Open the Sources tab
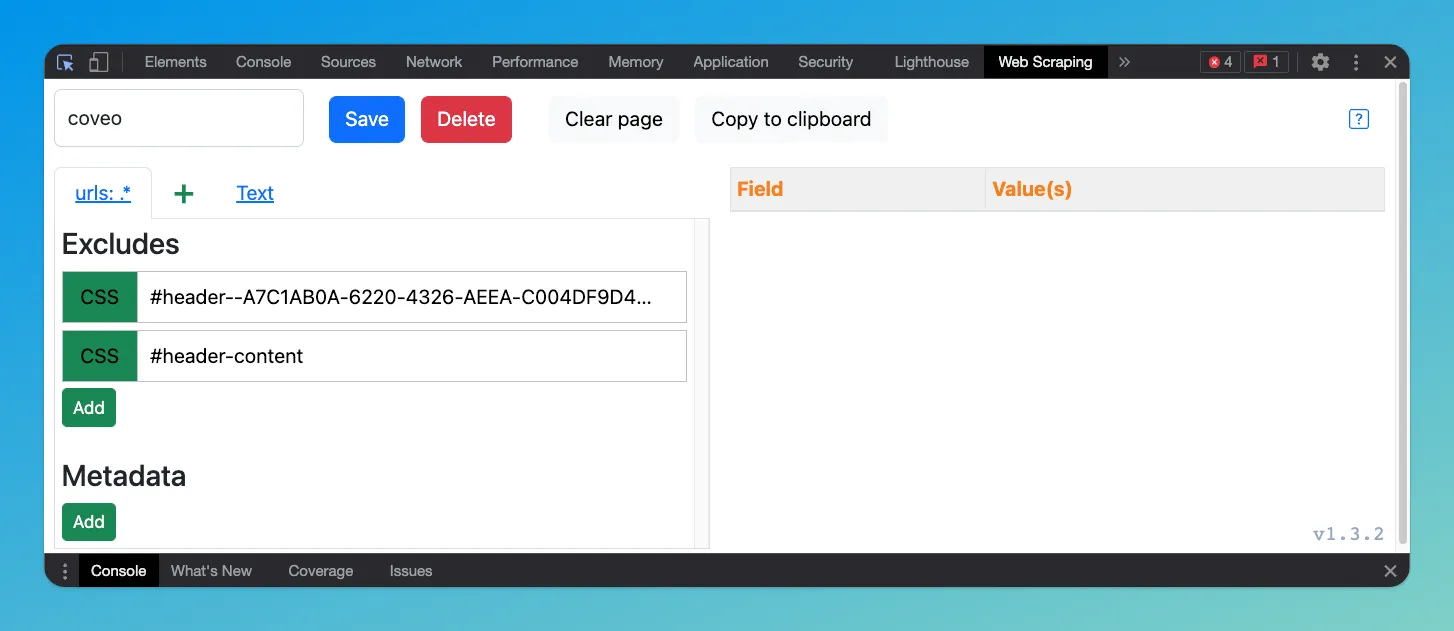Screen dimensions: 1454x631 pos(348,62)
